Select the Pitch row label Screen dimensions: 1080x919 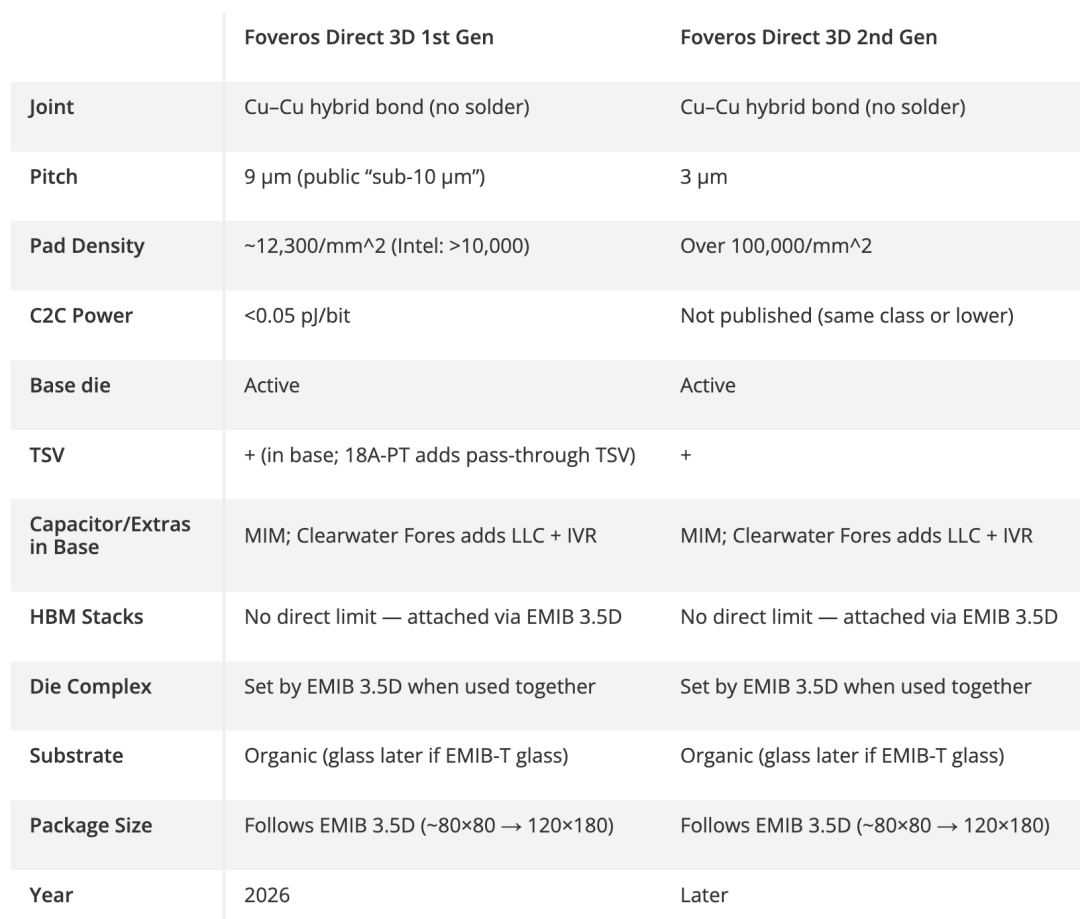tap(54, 177)
